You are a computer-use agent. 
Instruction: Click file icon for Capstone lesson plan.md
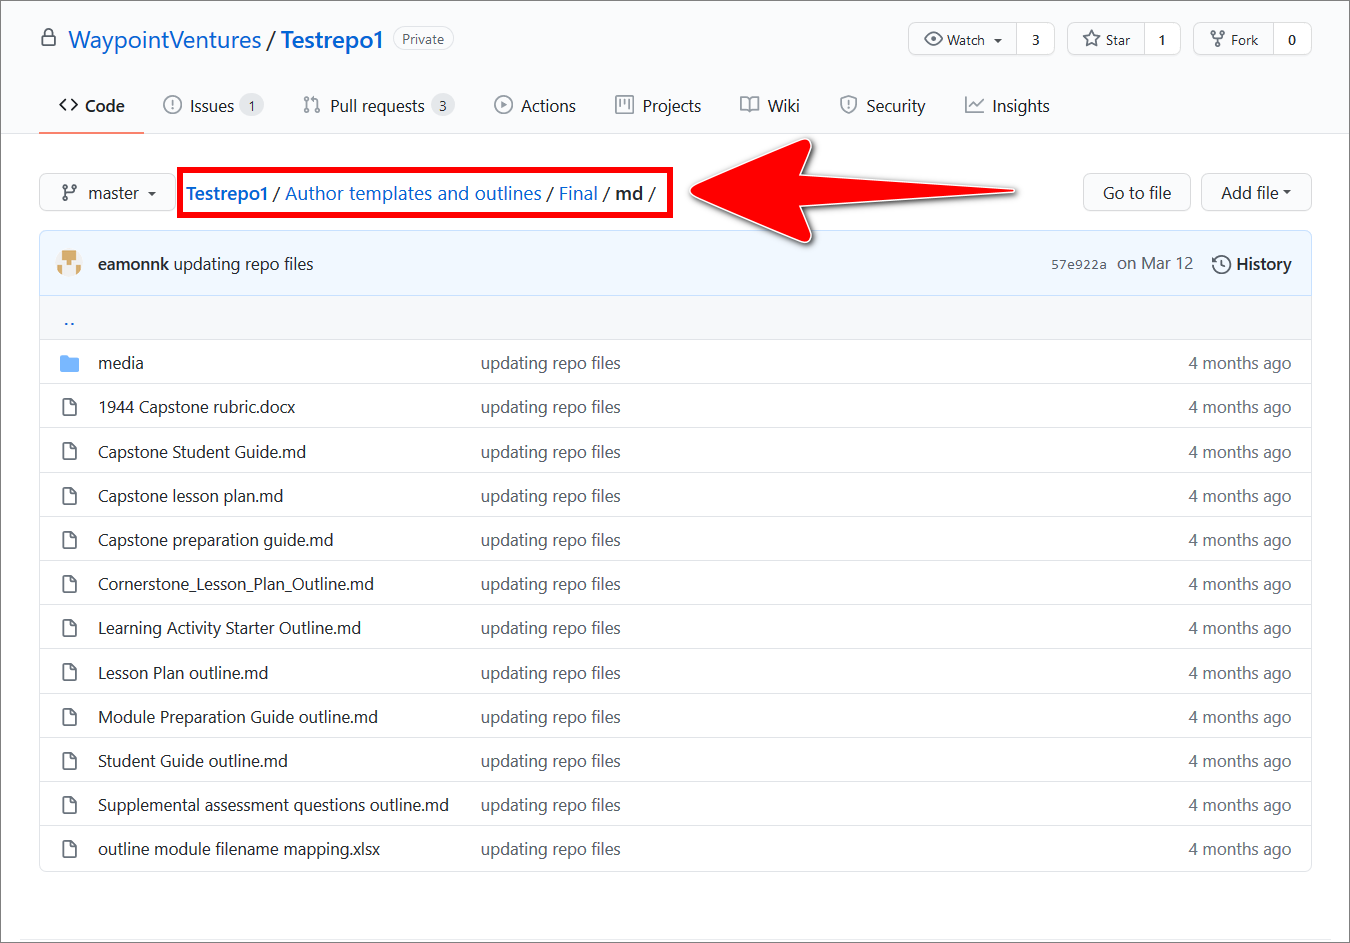(x=69, y=495)
